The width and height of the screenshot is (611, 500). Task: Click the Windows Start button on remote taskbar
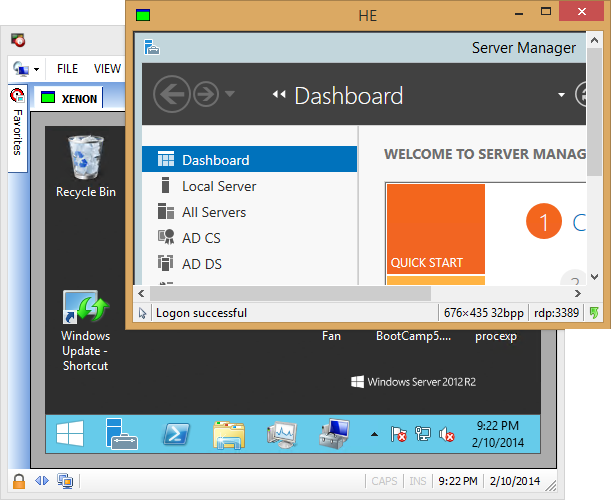(70, 433)
